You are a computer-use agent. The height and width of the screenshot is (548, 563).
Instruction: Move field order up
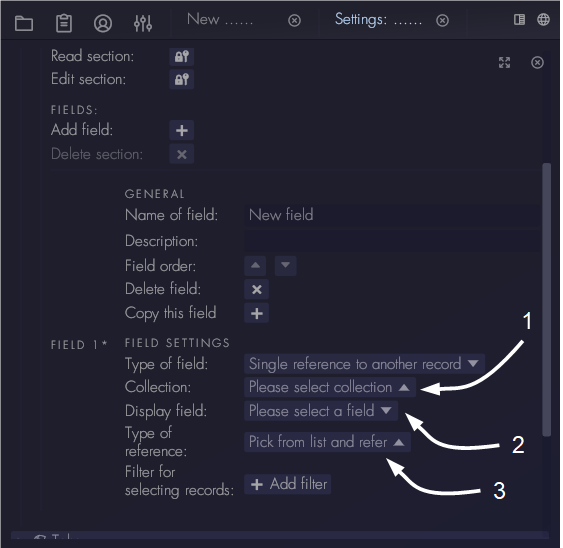click(255, 266)
